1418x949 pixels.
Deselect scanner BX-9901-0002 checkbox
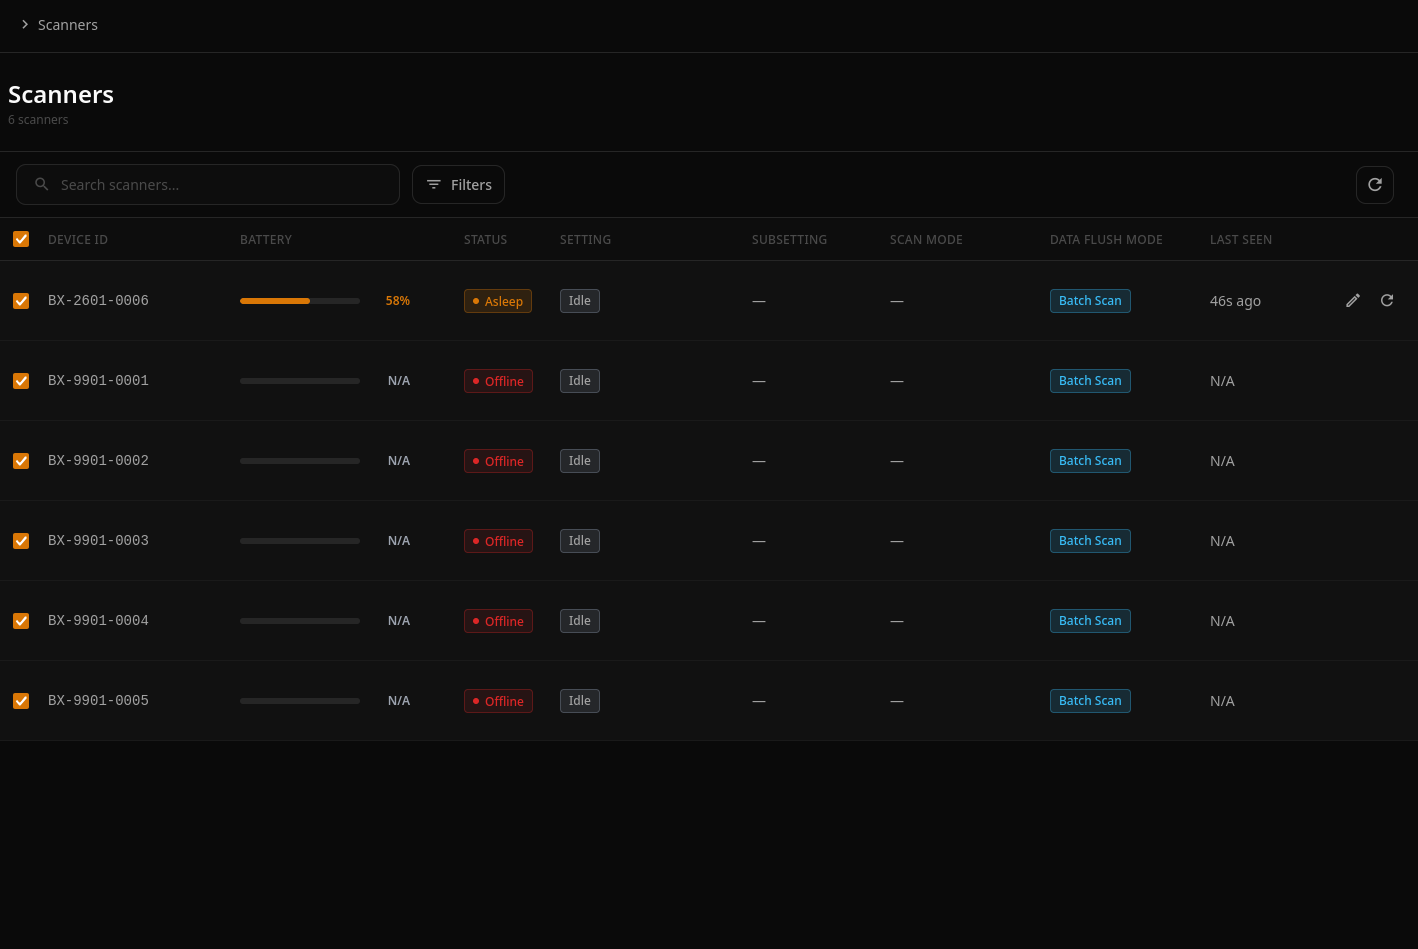(21, 461)
